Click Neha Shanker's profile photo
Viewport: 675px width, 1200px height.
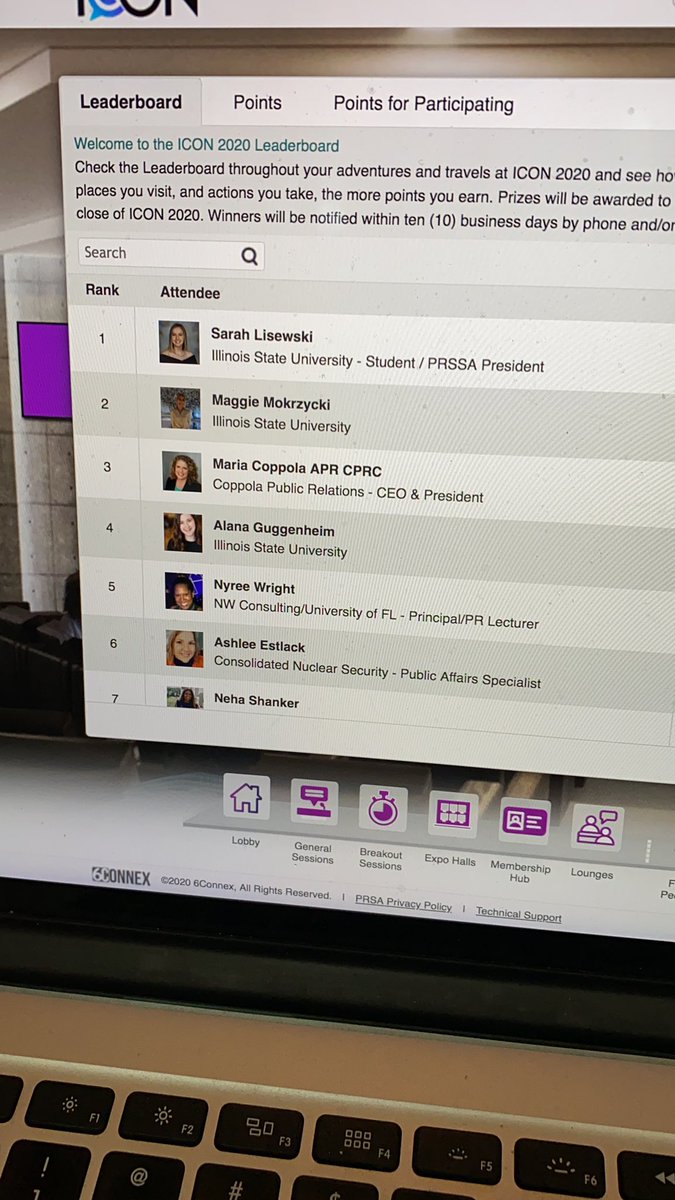click(x=185, y=698)
